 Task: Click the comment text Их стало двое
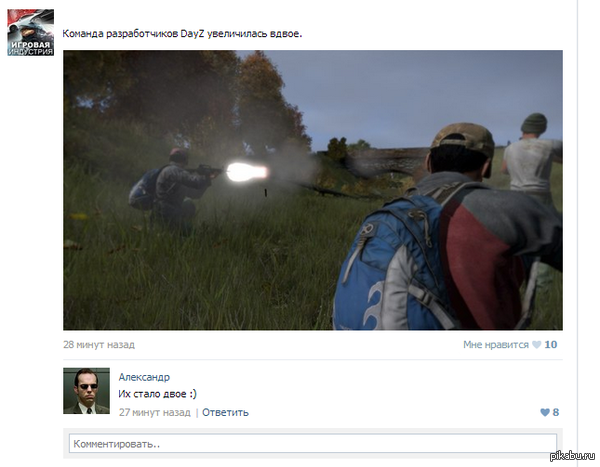coord(158,394)
